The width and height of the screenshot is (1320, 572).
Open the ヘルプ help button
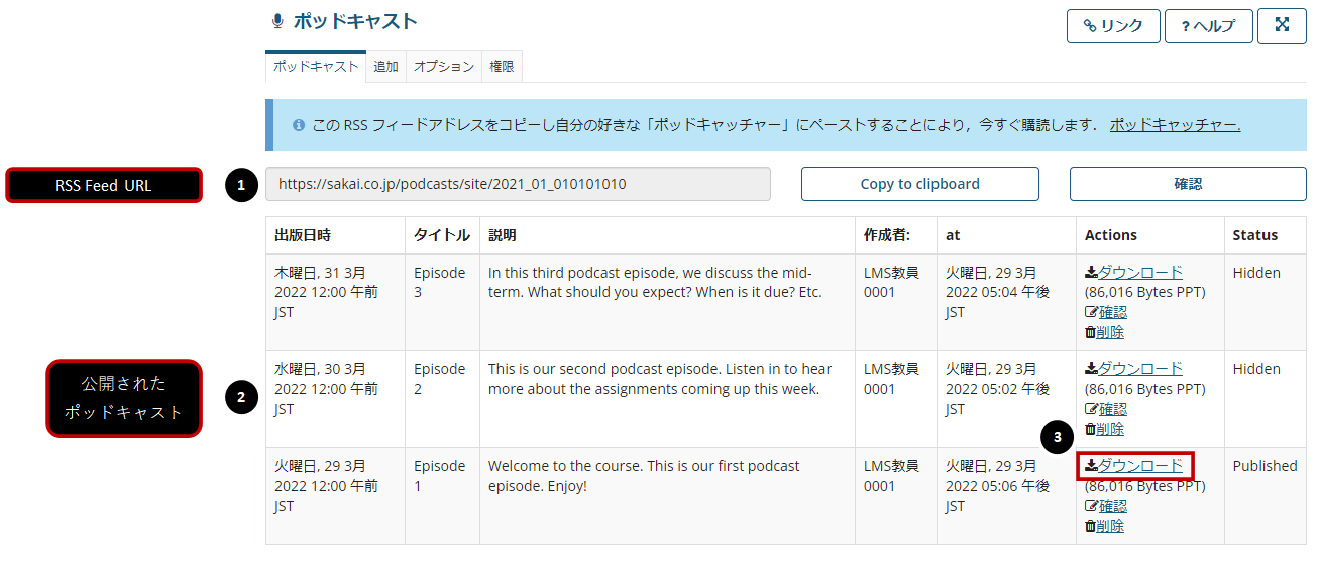pyautogui.click(x=1208, y=26)
